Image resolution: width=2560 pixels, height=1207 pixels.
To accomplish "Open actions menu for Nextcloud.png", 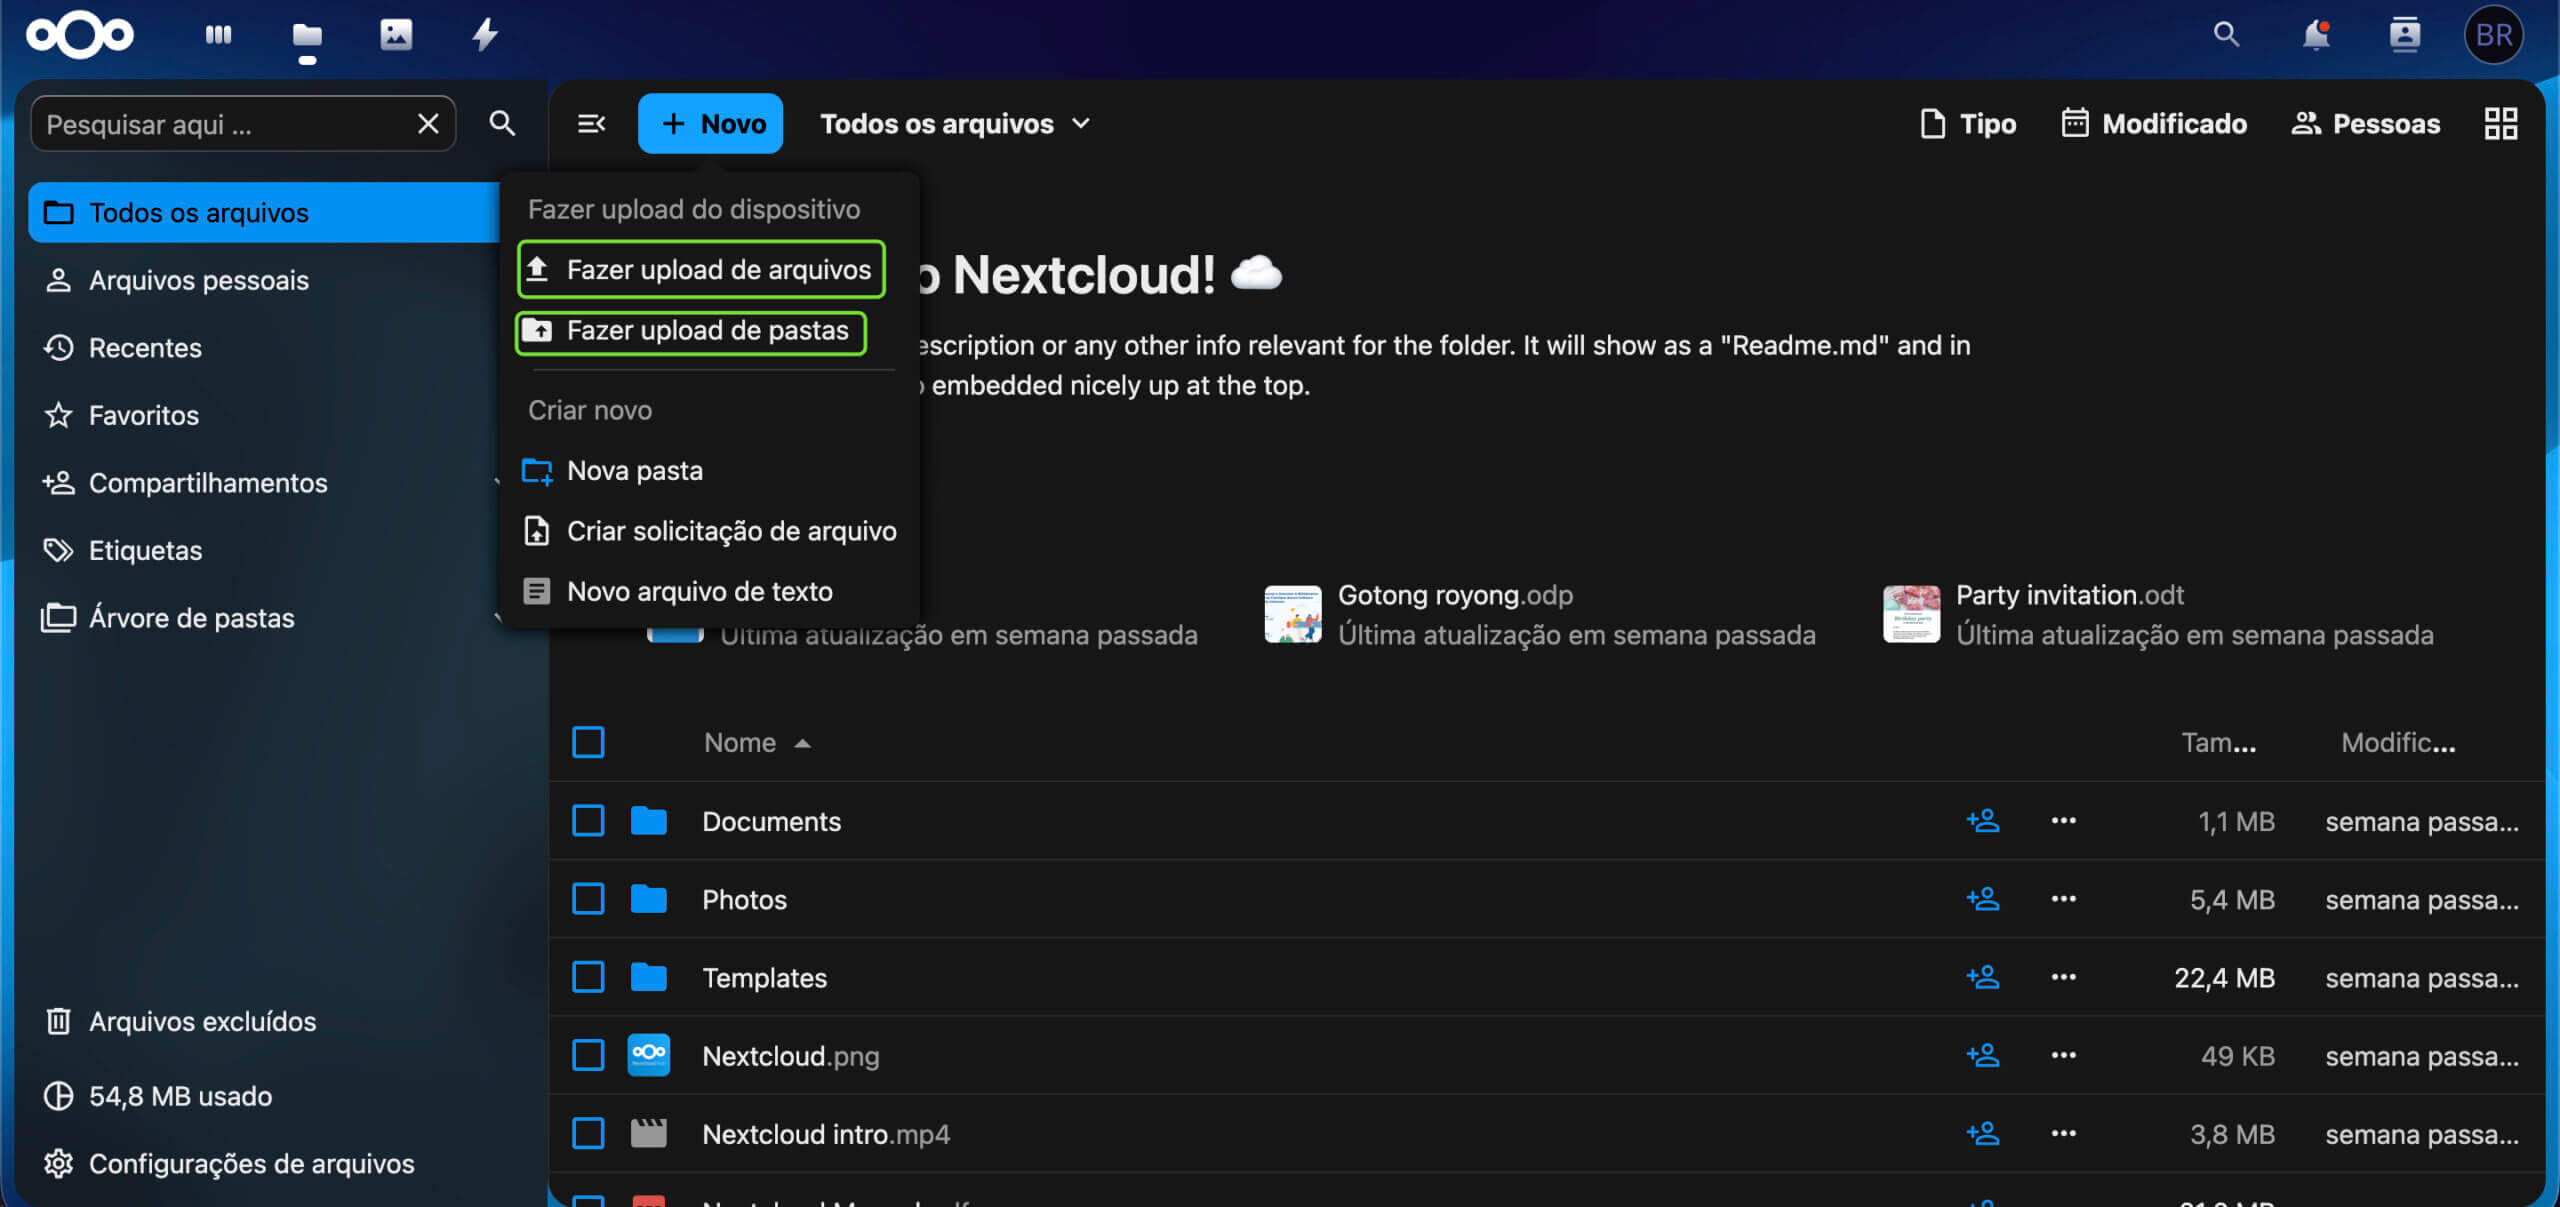I will [2064, 1055].
